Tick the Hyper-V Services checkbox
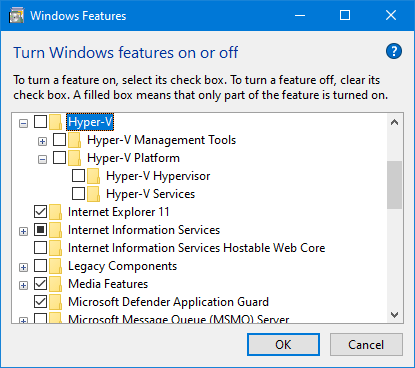The image size is (415, 368). click(78, 194)
